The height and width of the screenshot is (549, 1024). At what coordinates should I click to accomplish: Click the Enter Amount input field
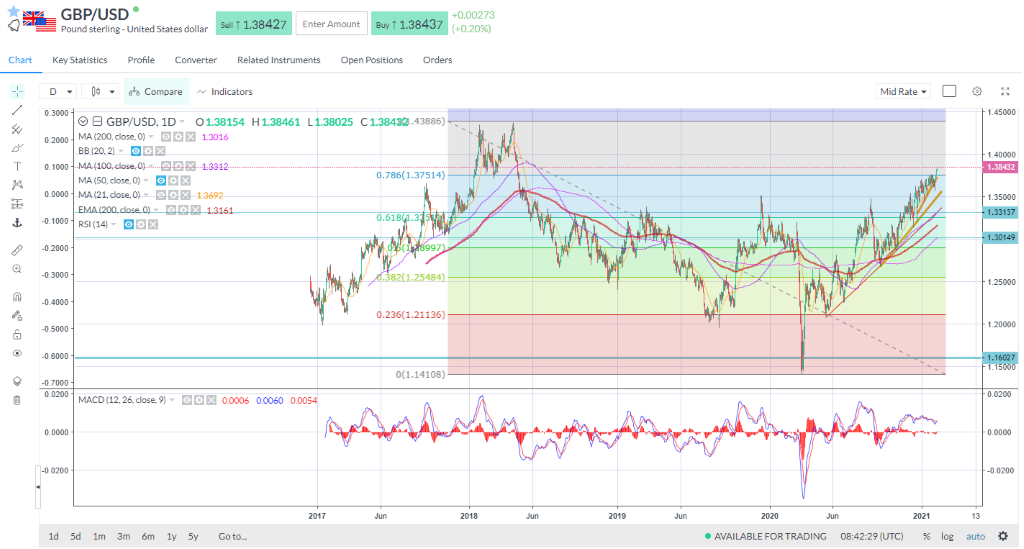pos(331,23)
